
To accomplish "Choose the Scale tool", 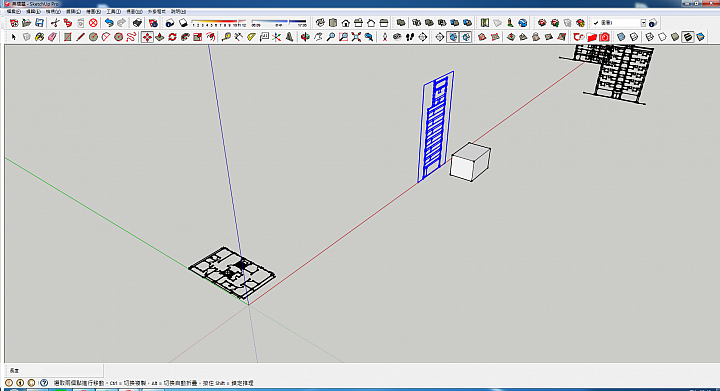I will [x=198, y=37].
